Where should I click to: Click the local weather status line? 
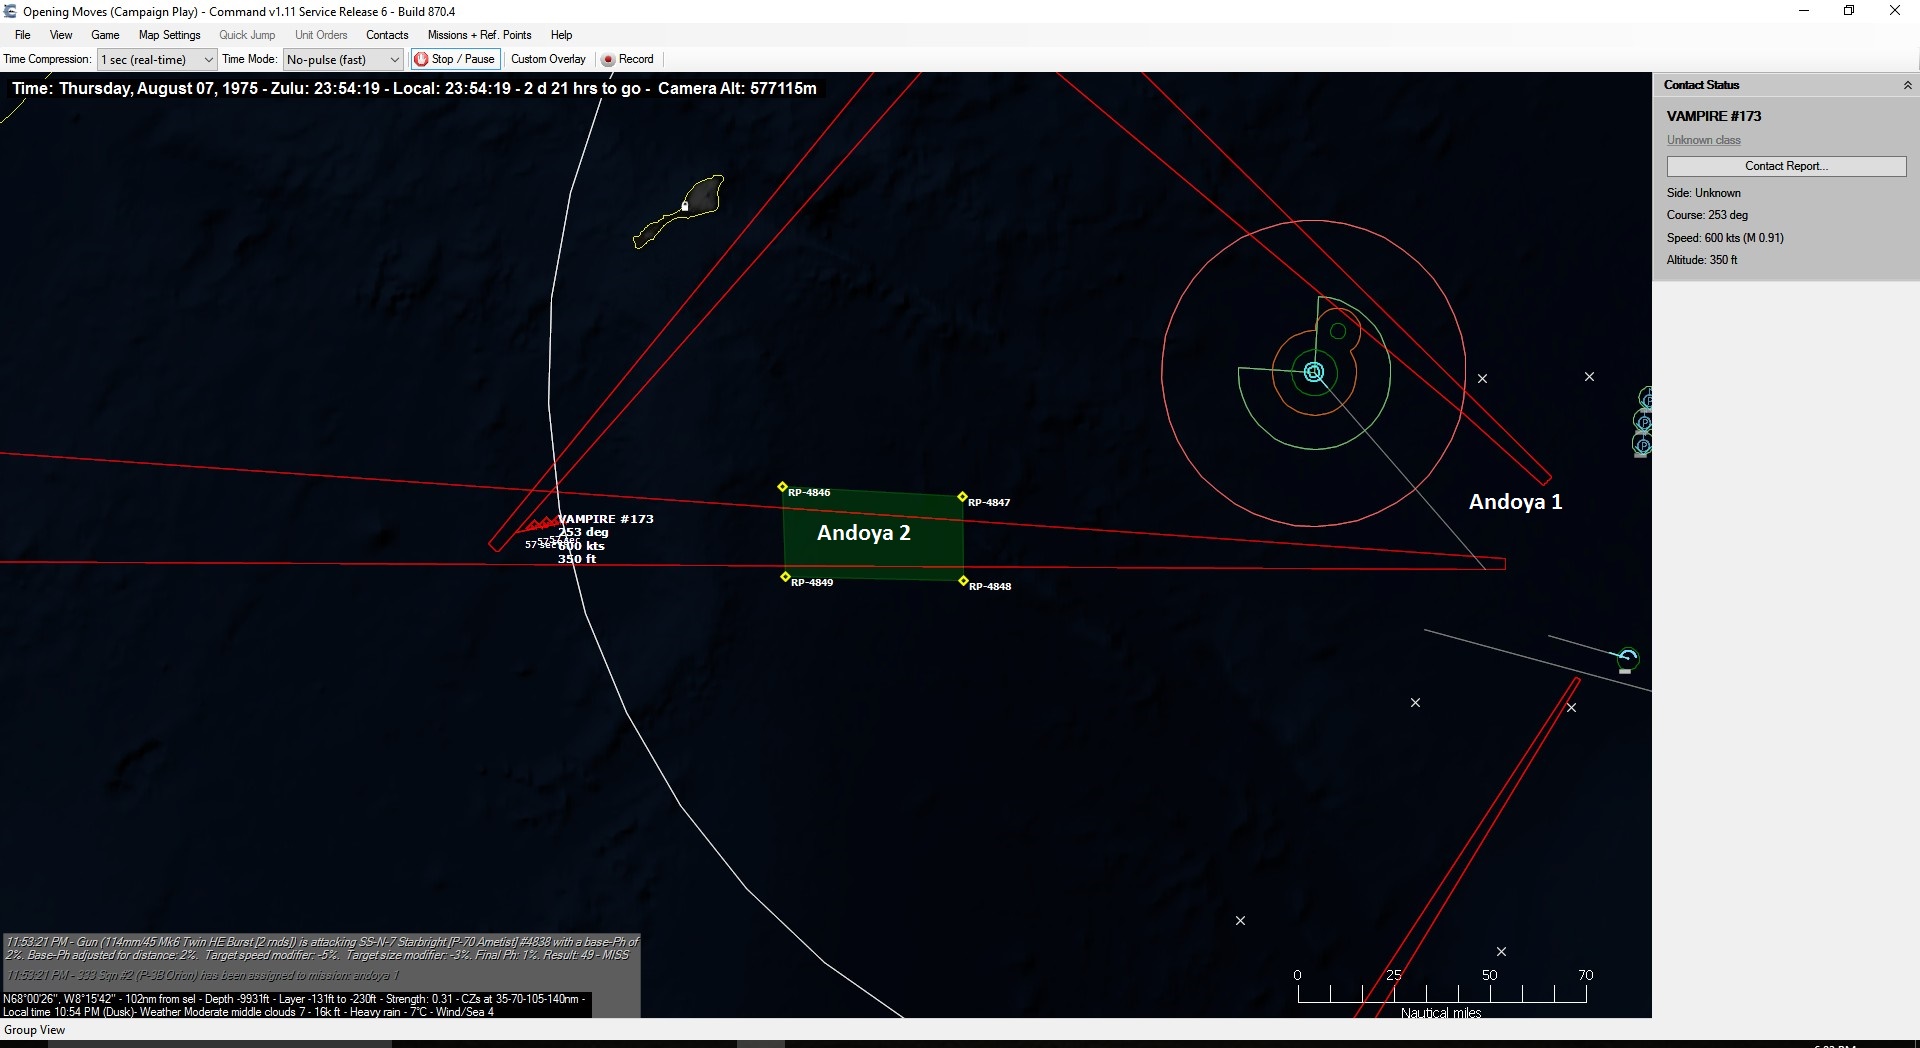248,1011
